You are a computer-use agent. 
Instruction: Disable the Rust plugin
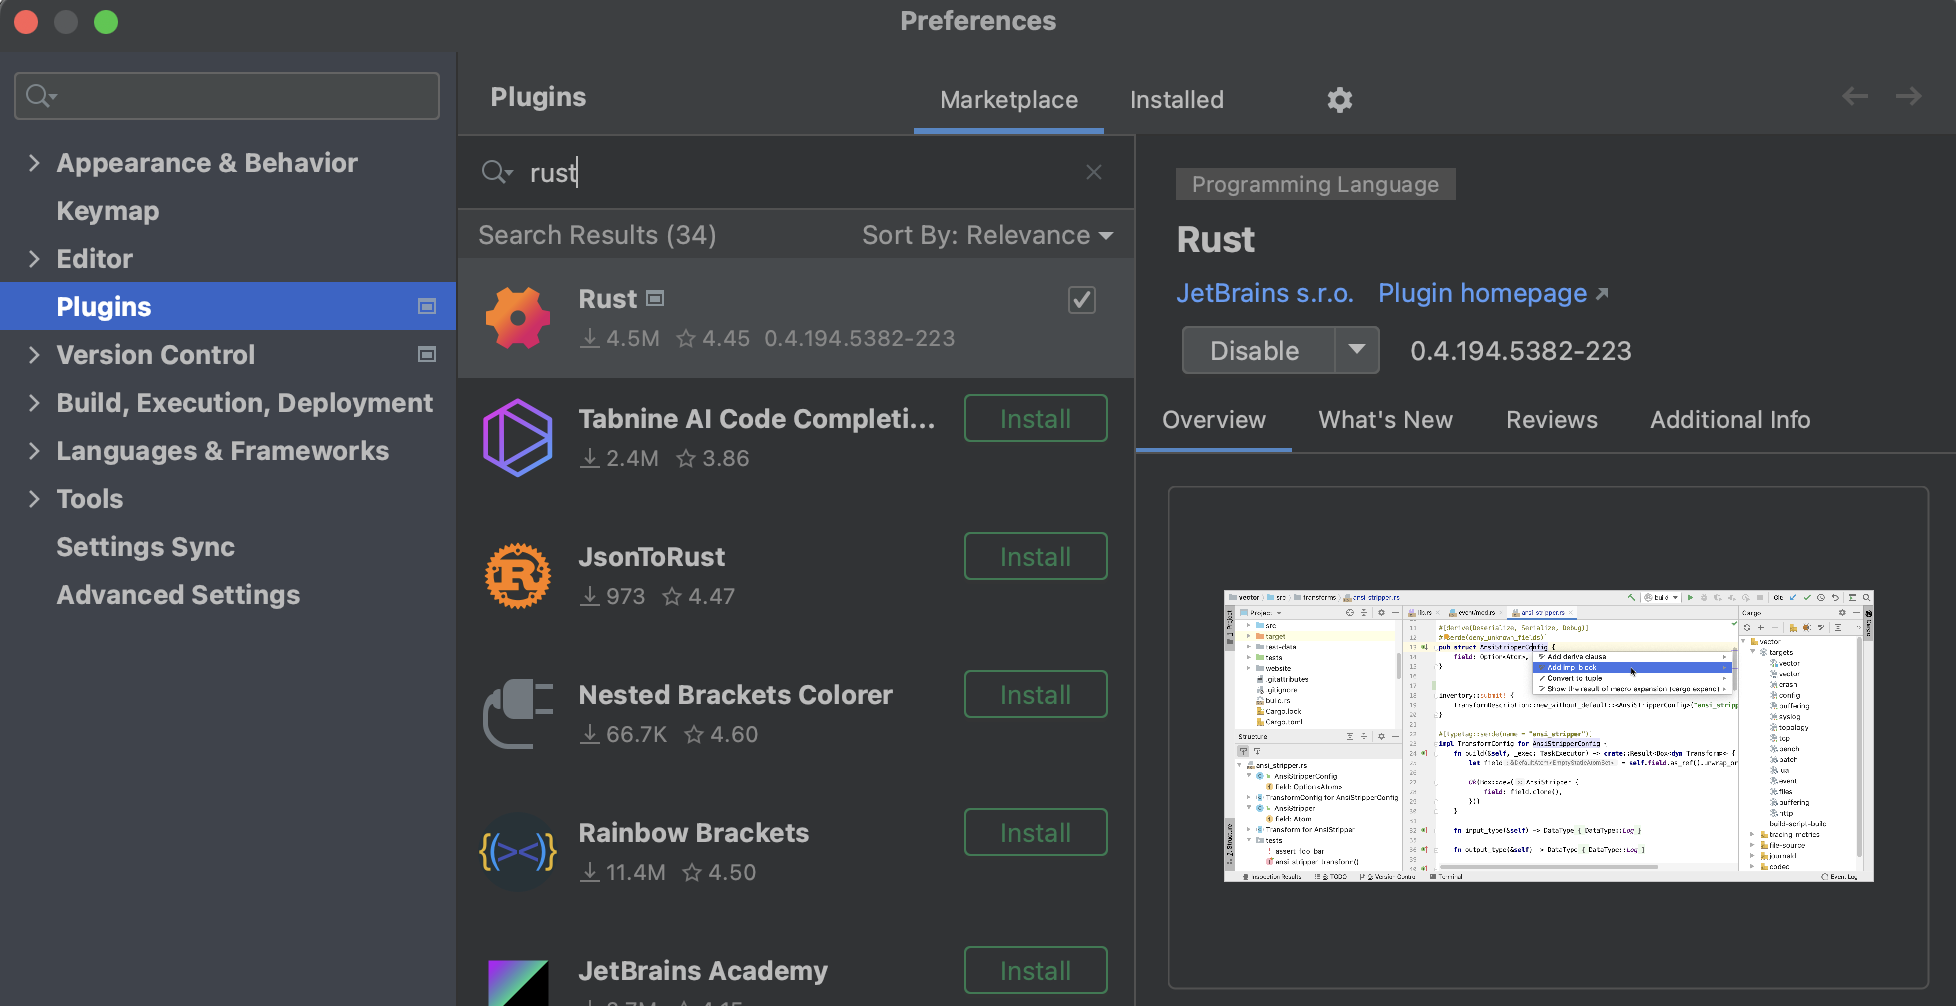click(1256, 350)
